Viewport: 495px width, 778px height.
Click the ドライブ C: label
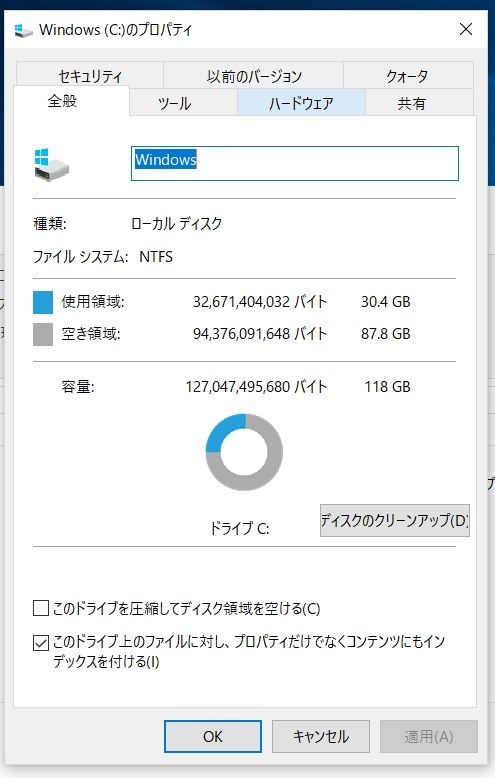(240, 528)
